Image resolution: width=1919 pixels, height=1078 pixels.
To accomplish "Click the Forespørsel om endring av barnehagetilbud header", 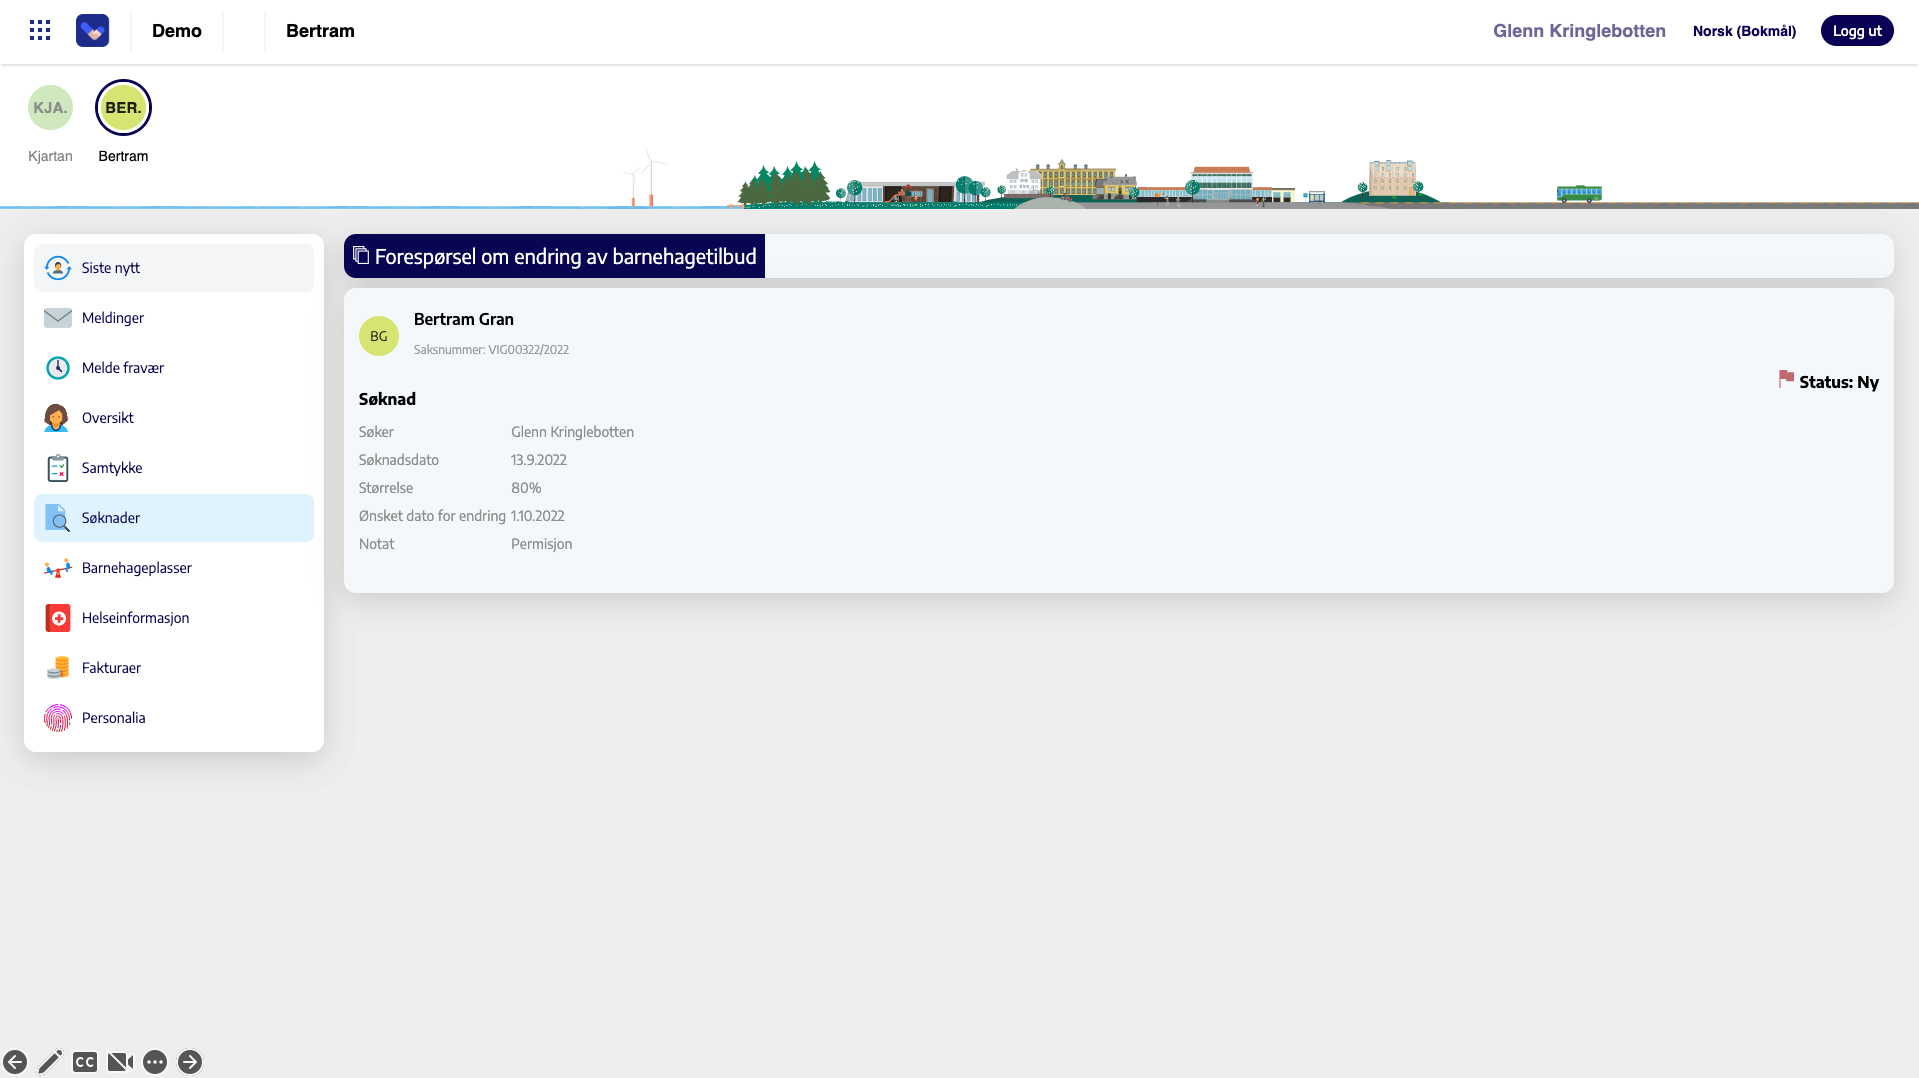I will [555, 257].
